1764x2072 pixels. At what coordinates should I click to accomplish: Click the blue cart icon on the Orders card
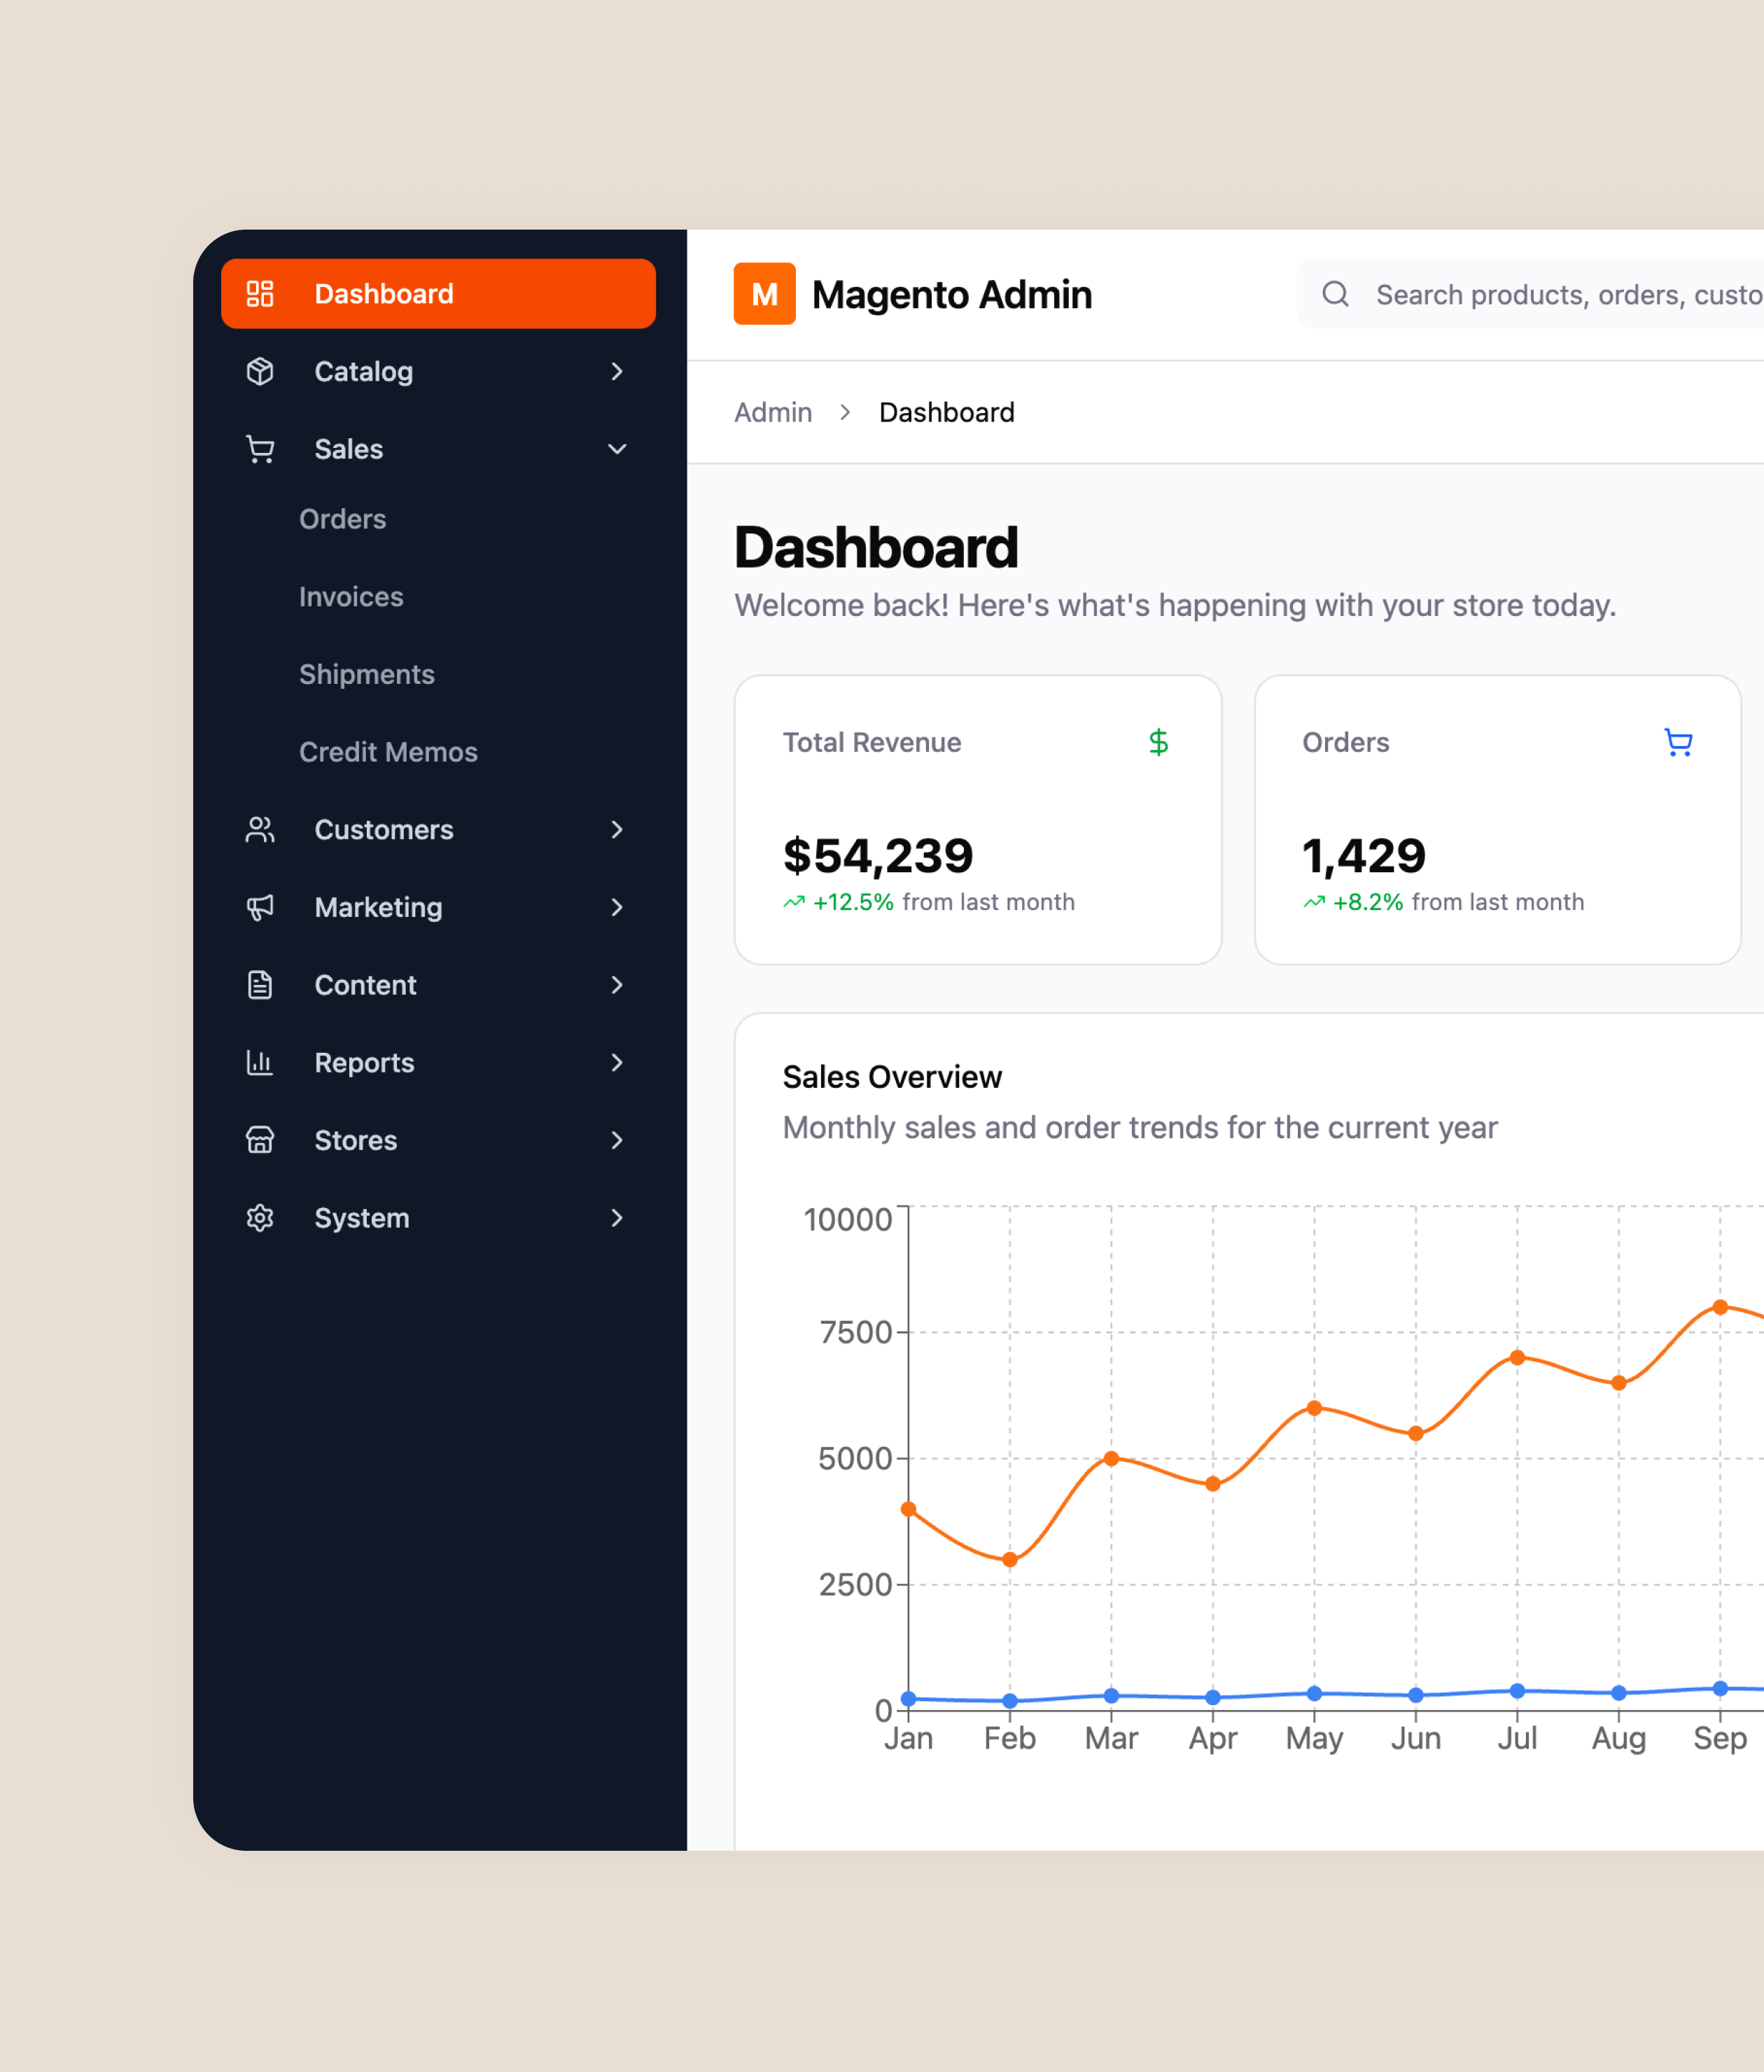pyautogui.click(x=1678, y=742)
